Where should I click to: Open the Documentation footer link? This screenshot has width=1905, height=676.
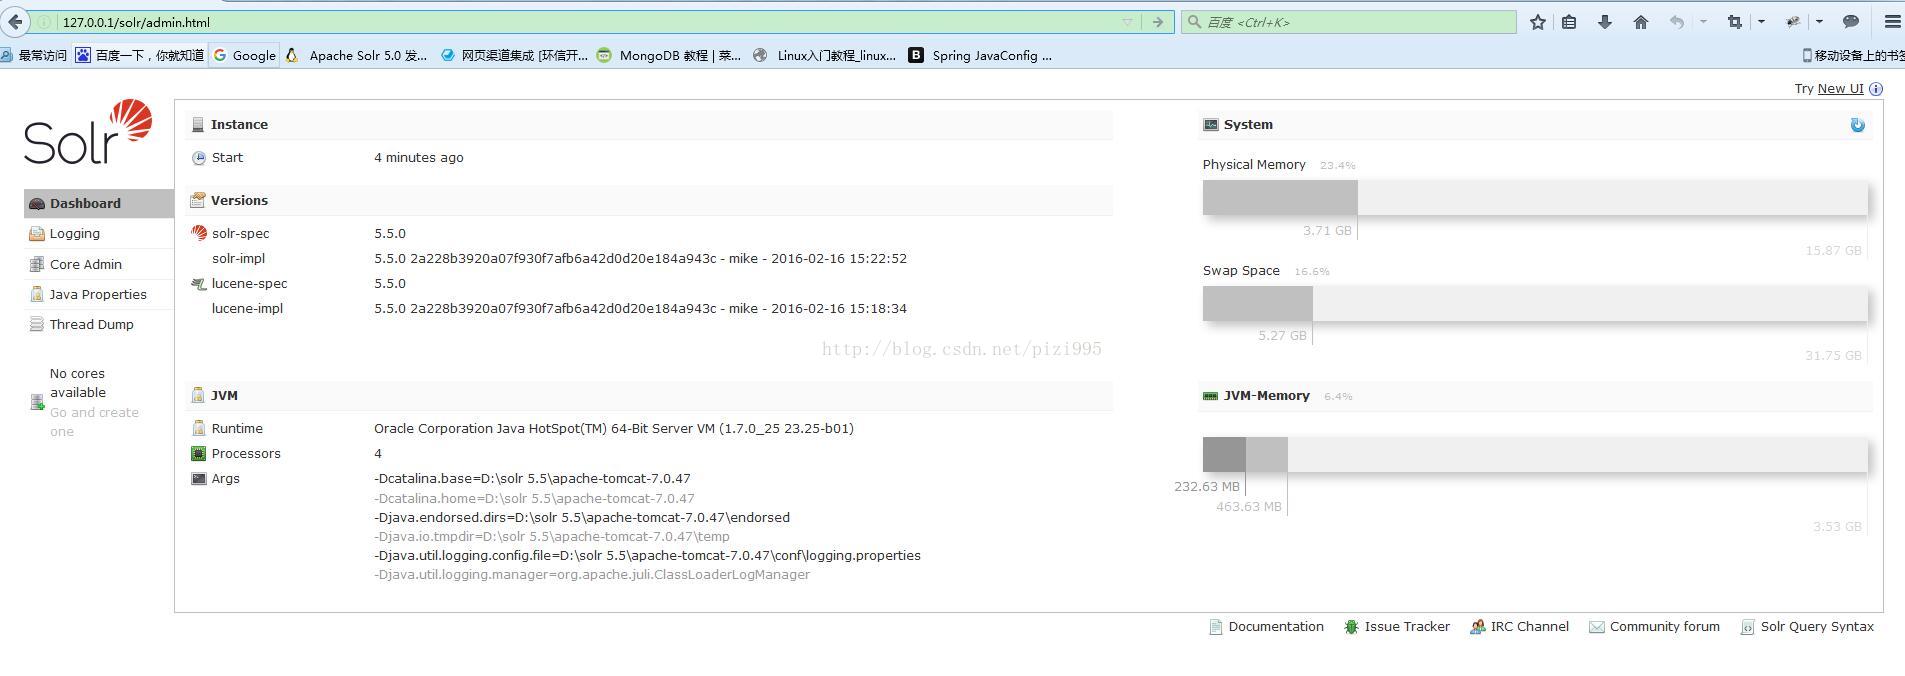click(1266, 627)
